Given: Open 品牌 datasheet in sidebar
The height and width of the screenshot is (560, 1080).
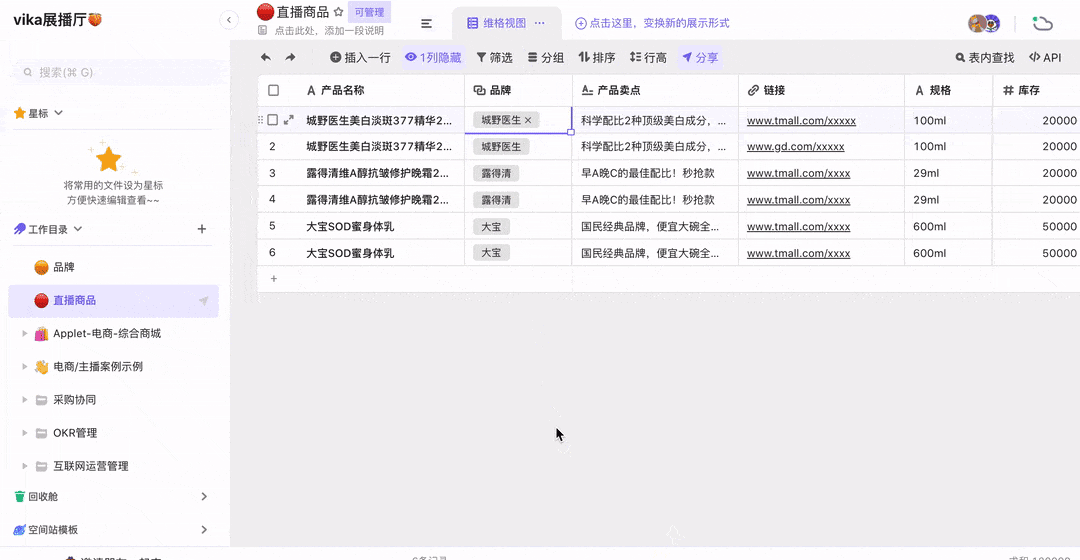Looking at the screenshot, I should point(64,267).
